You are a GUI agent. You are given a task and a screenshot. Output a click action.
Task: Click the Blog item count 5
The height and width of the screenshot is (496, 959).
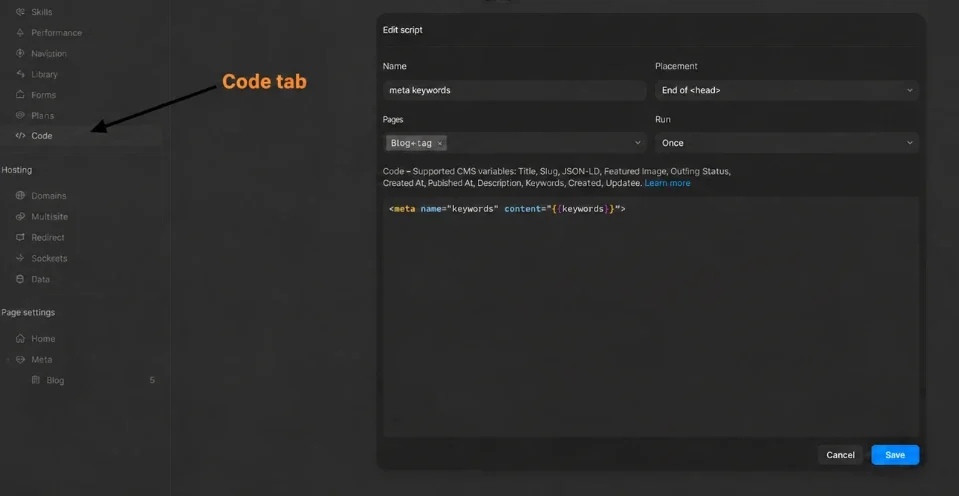point(152,380)
